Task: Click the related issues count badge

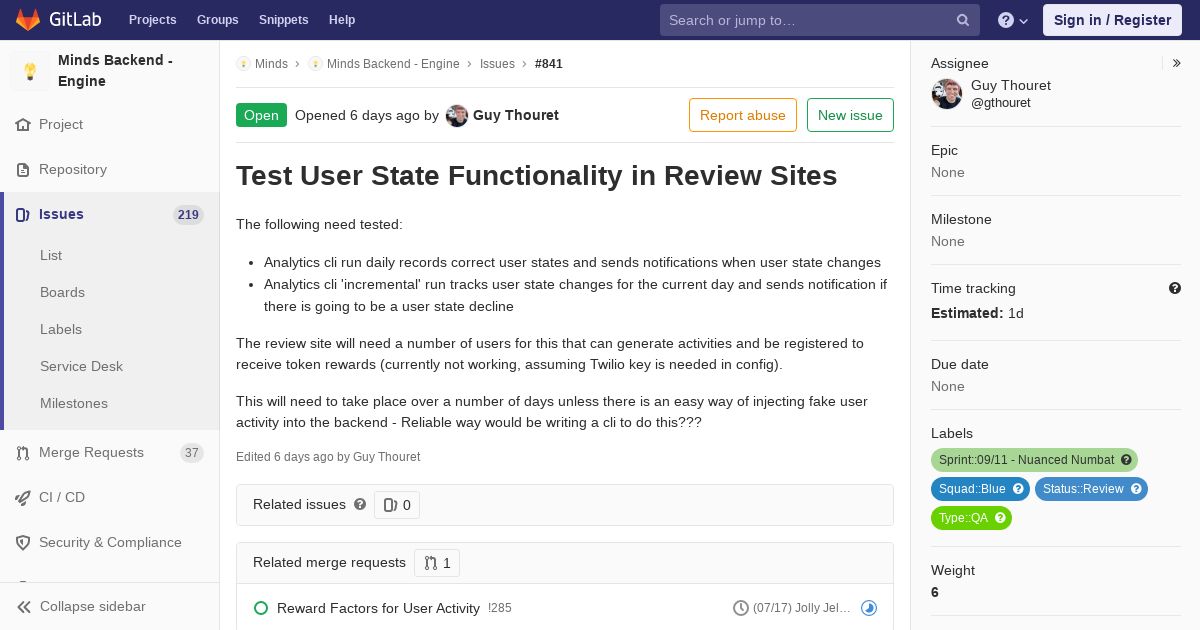Action: 397,505
